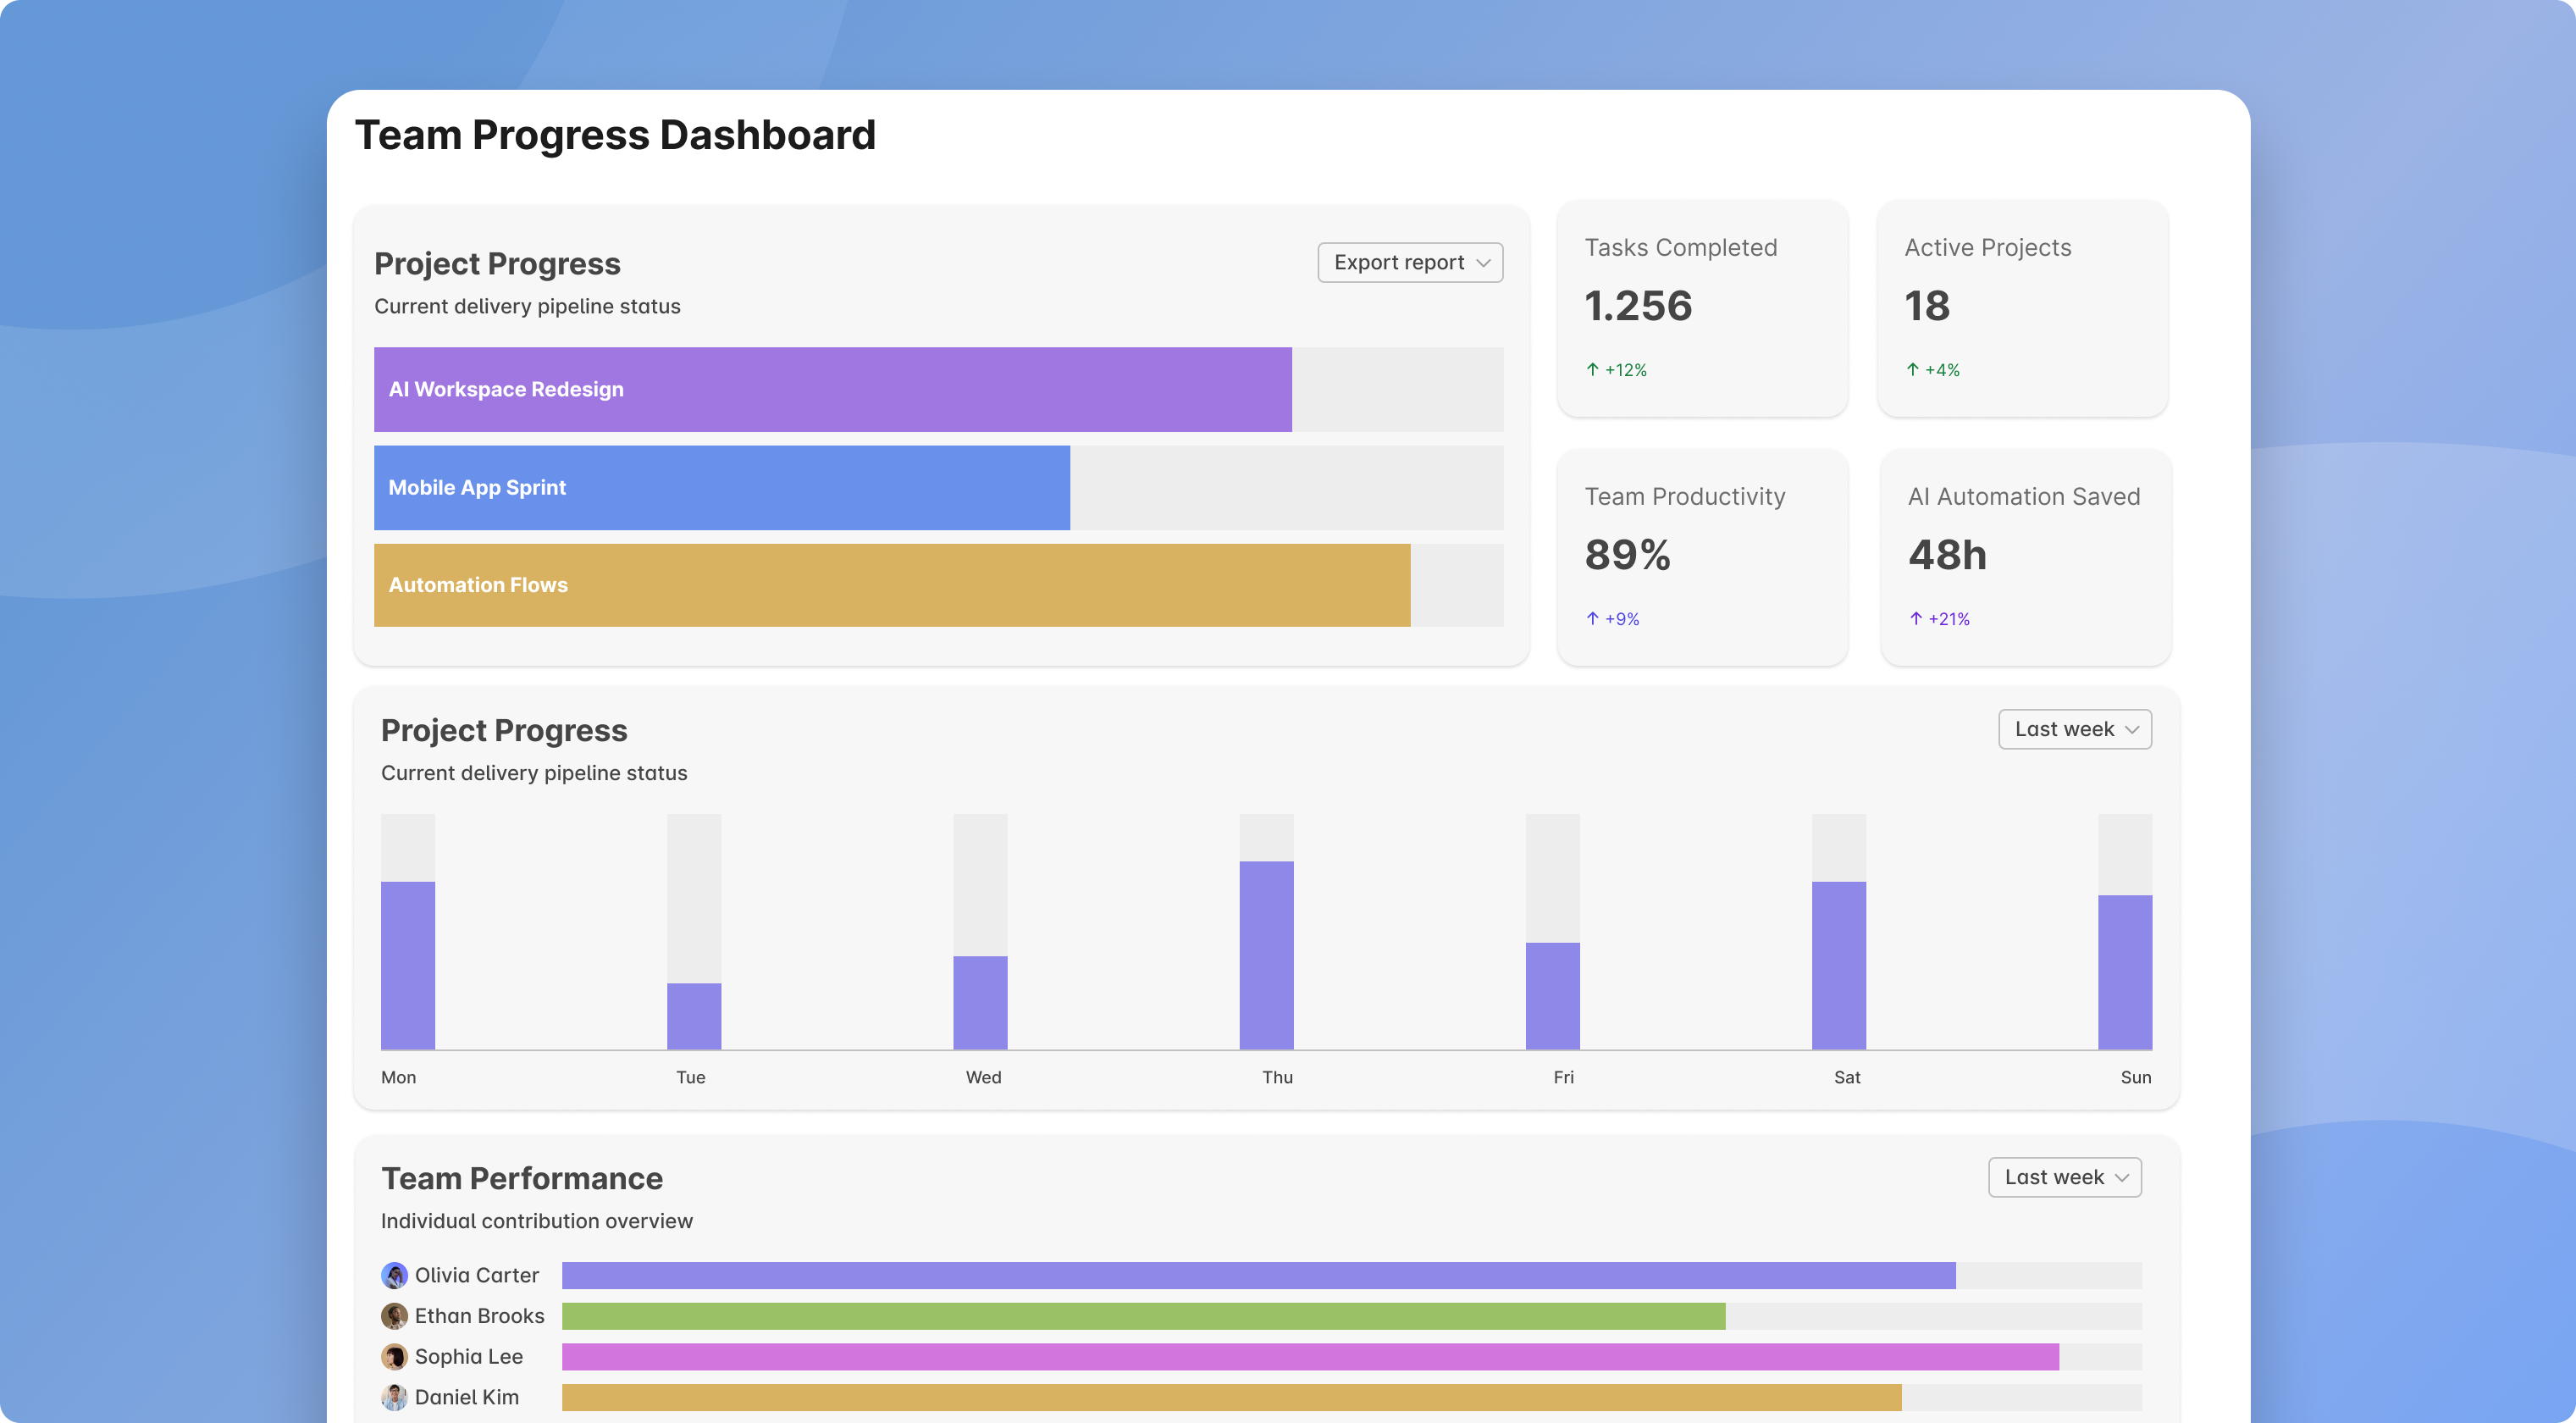2576x1423 pixels.
Task: Click the Team Progress Dashboard title
Action: point(615,135)
